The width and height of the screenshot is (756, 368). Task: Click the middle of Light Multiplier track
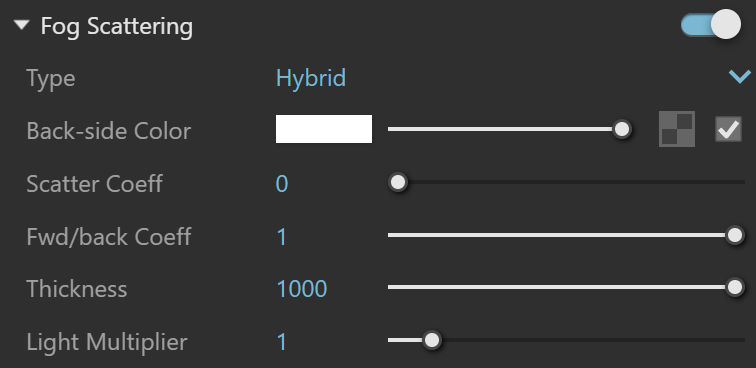(567, 340)
